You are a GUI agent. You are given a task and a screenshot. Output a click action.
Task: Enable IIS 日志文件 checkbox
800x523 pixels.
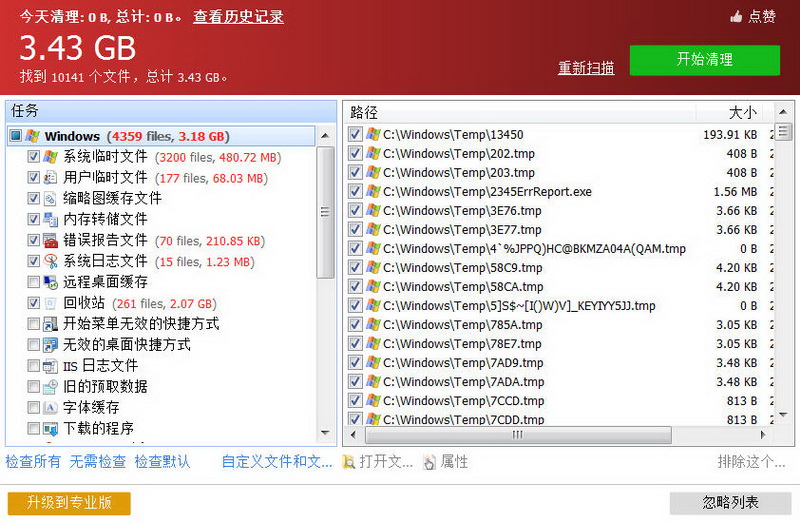coord(33,366)
